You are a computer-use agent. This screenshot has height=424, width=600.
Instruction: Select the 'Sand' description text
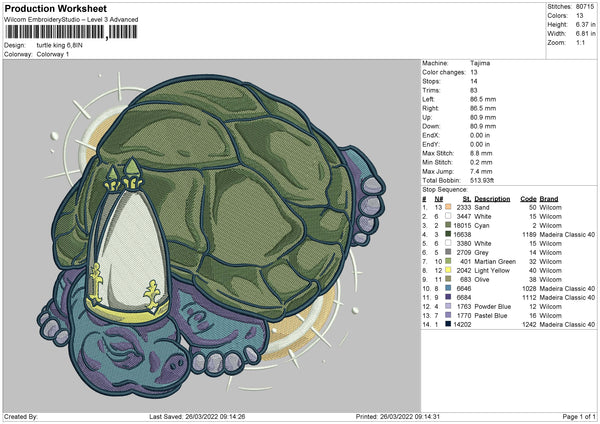482,207
